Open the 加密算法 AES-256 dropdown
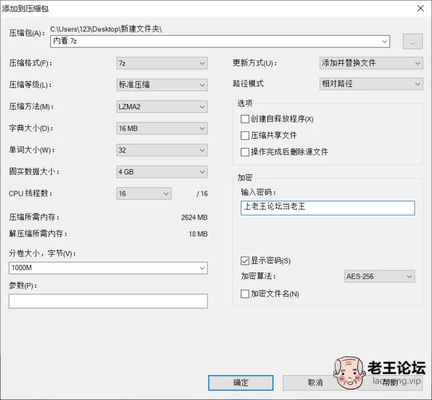Image resolution: width=432 pixels, height=400 pixels. coord(379,276)
